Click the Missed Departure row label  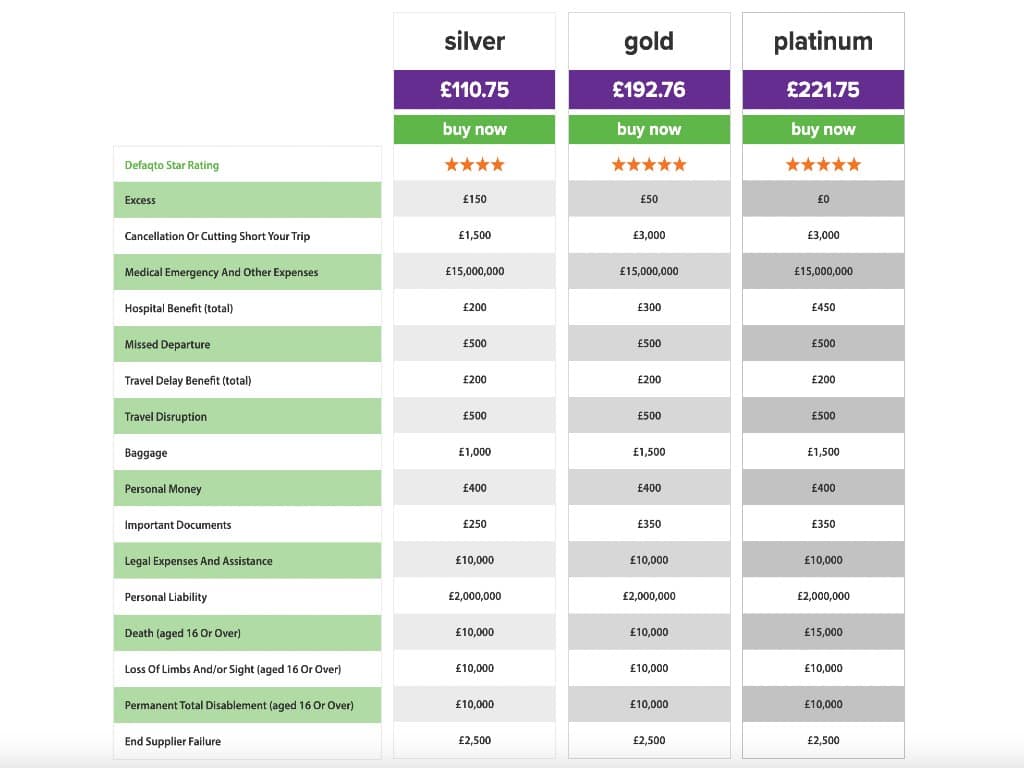coord(167,344)
